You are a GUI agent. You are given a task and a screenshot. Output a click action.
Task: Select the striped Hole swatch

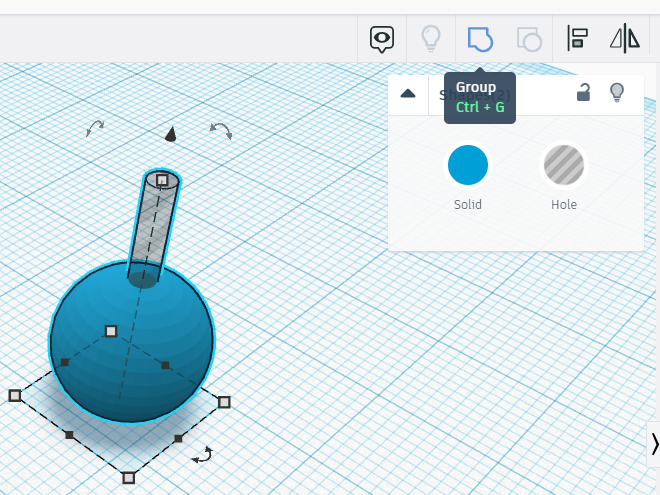click(x=564, y=165)
